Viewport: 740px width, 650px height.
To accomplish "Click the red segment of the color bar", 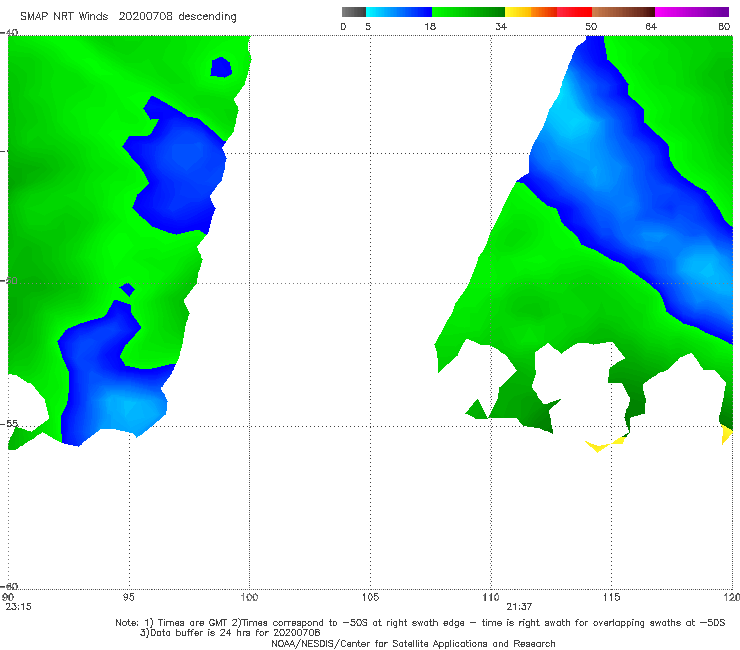I will pos(574,12).
